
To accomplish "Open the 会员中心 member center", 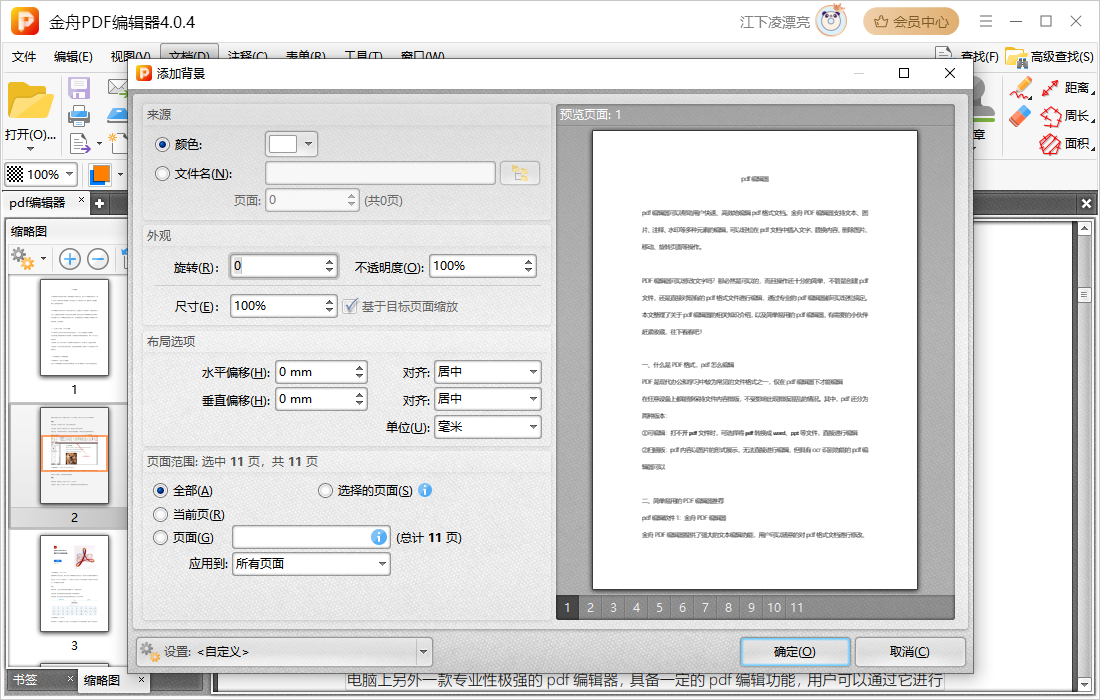I will (911, 22).
